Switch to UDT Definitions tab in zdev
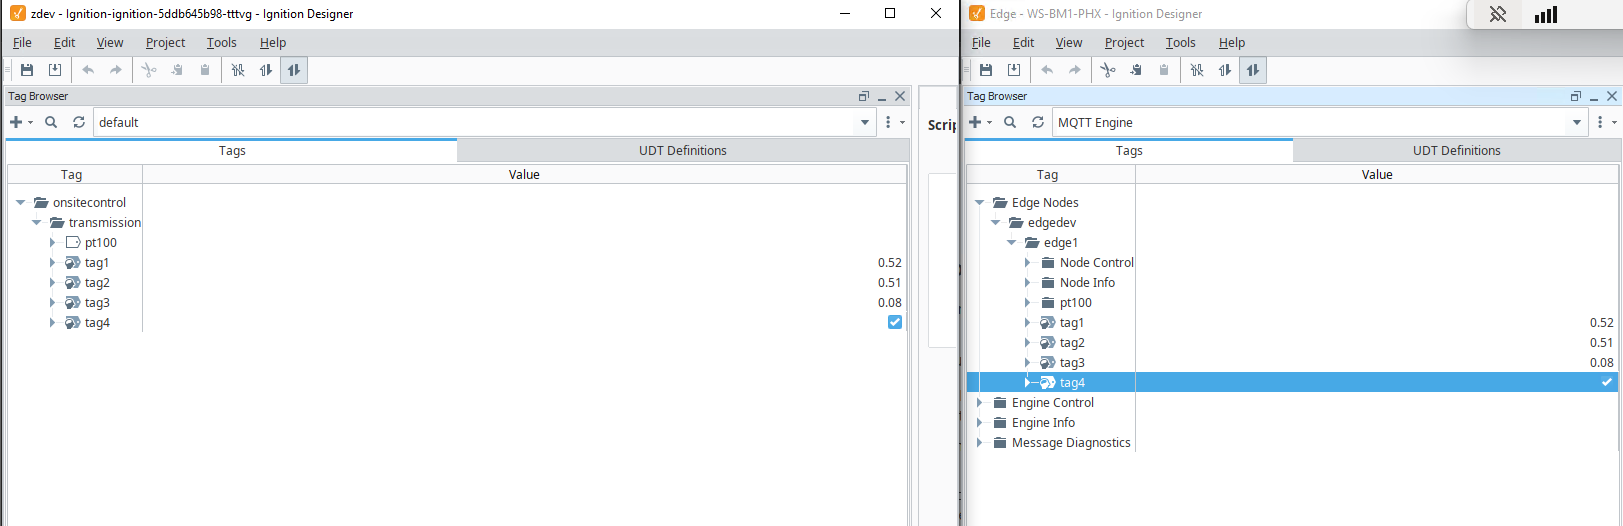1623x526 pixels. point(683,150)
